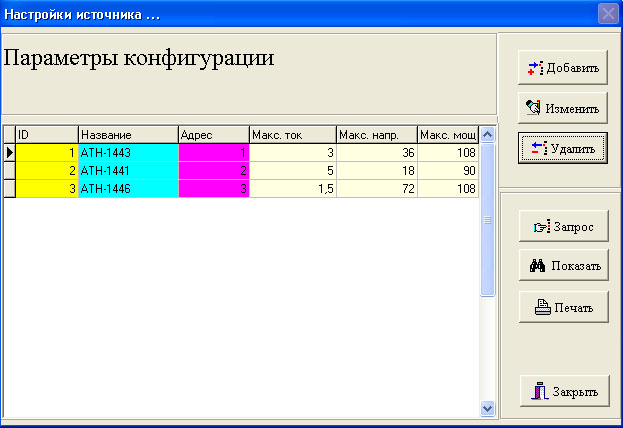Click max voltage value 18
This screenshot has width=623, height=428.
coord(377,170)
